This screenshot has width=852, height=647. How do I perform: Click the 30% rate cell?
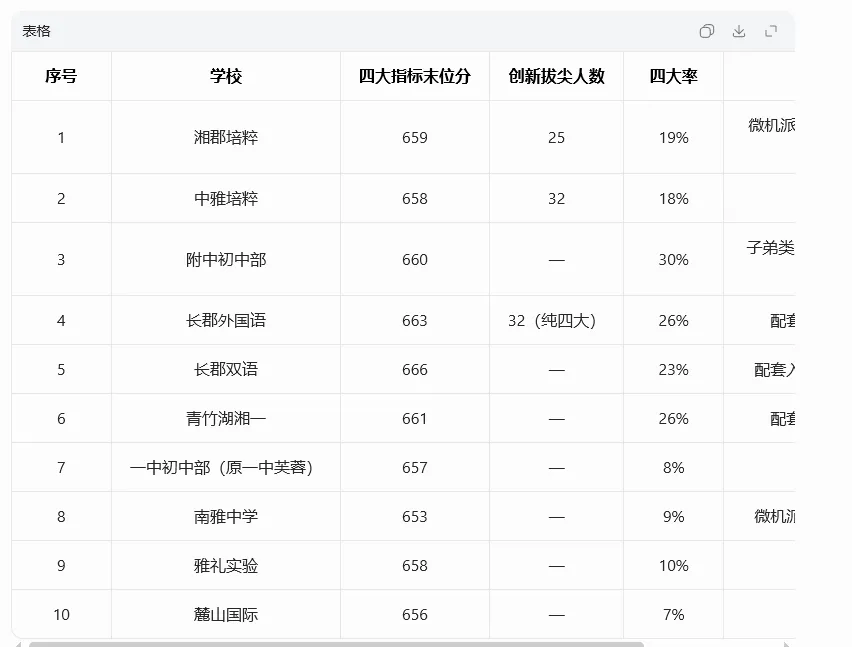(673, 259)
